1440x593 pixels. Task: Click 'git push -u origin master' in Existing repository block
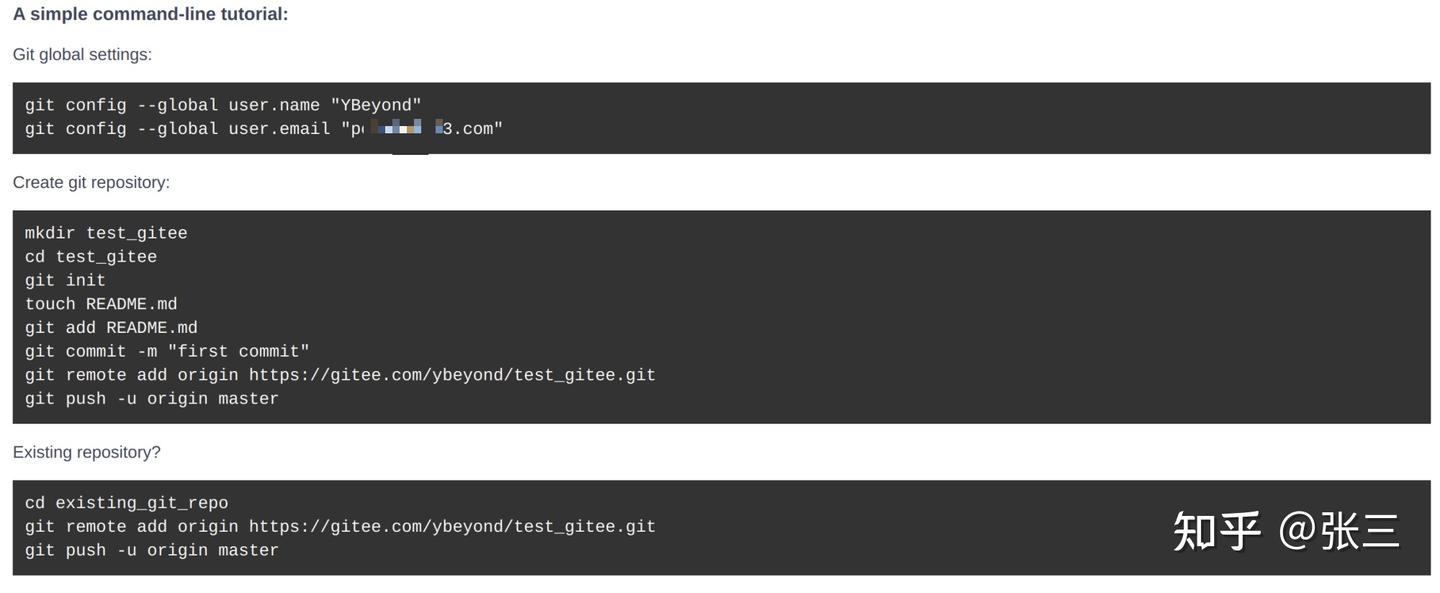pos(152,551)
